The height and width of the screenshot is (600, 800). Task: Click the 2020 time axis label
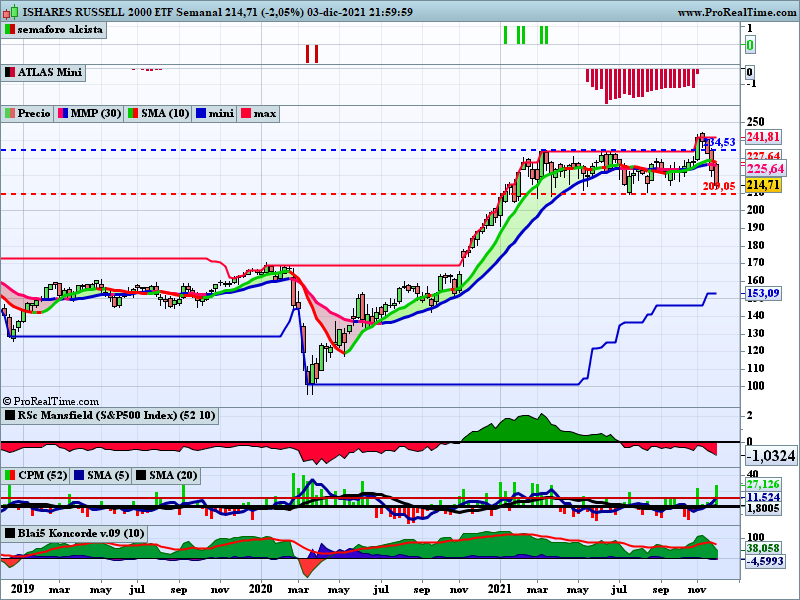[261, 588]
